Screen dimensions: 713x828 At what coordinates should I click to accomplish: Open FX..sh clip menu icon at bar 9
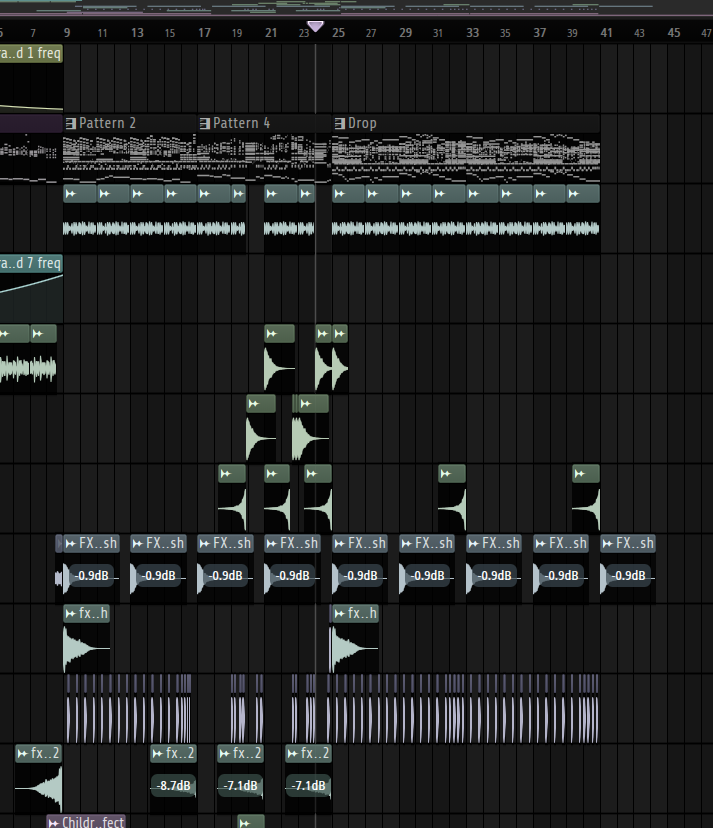pos(71,543)
